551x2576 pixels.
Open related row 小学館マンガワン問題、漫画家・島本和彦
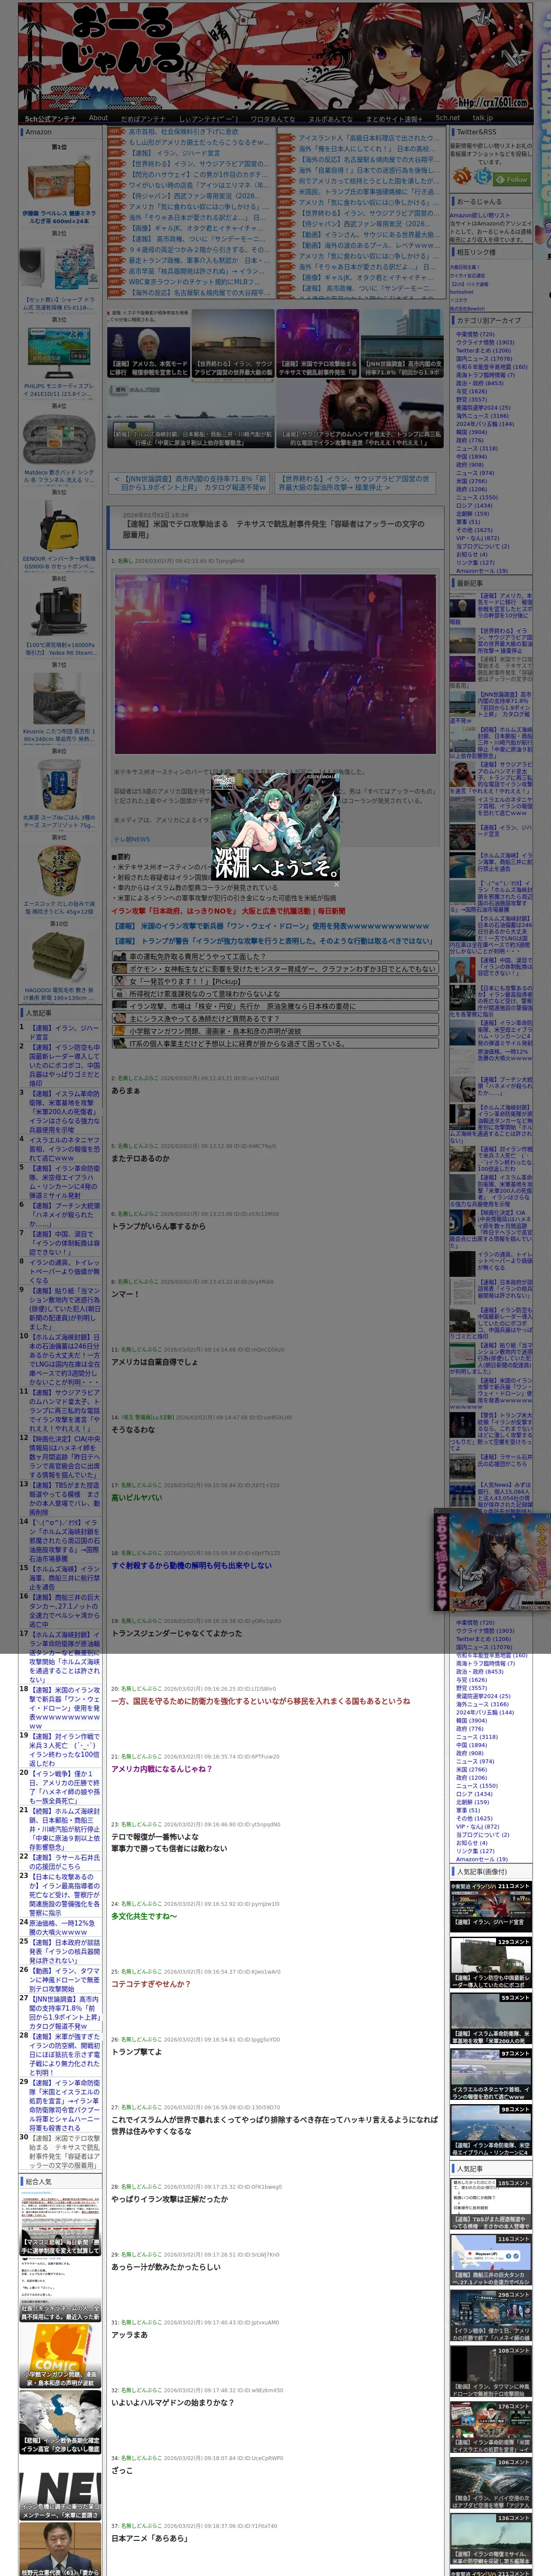pyautogui.click(x=275, y=1031)
